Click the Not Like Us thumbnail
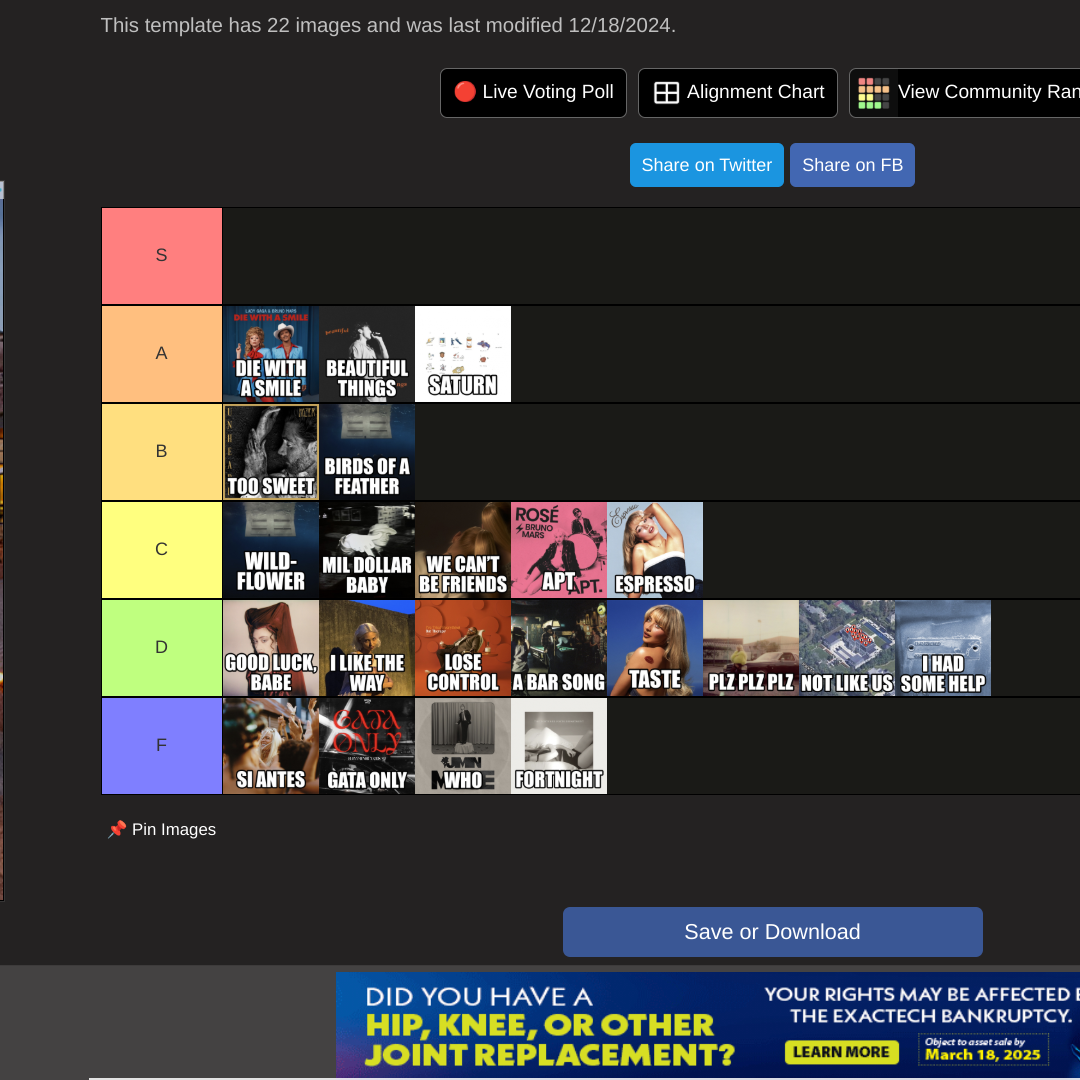 [x=847, y=648]
